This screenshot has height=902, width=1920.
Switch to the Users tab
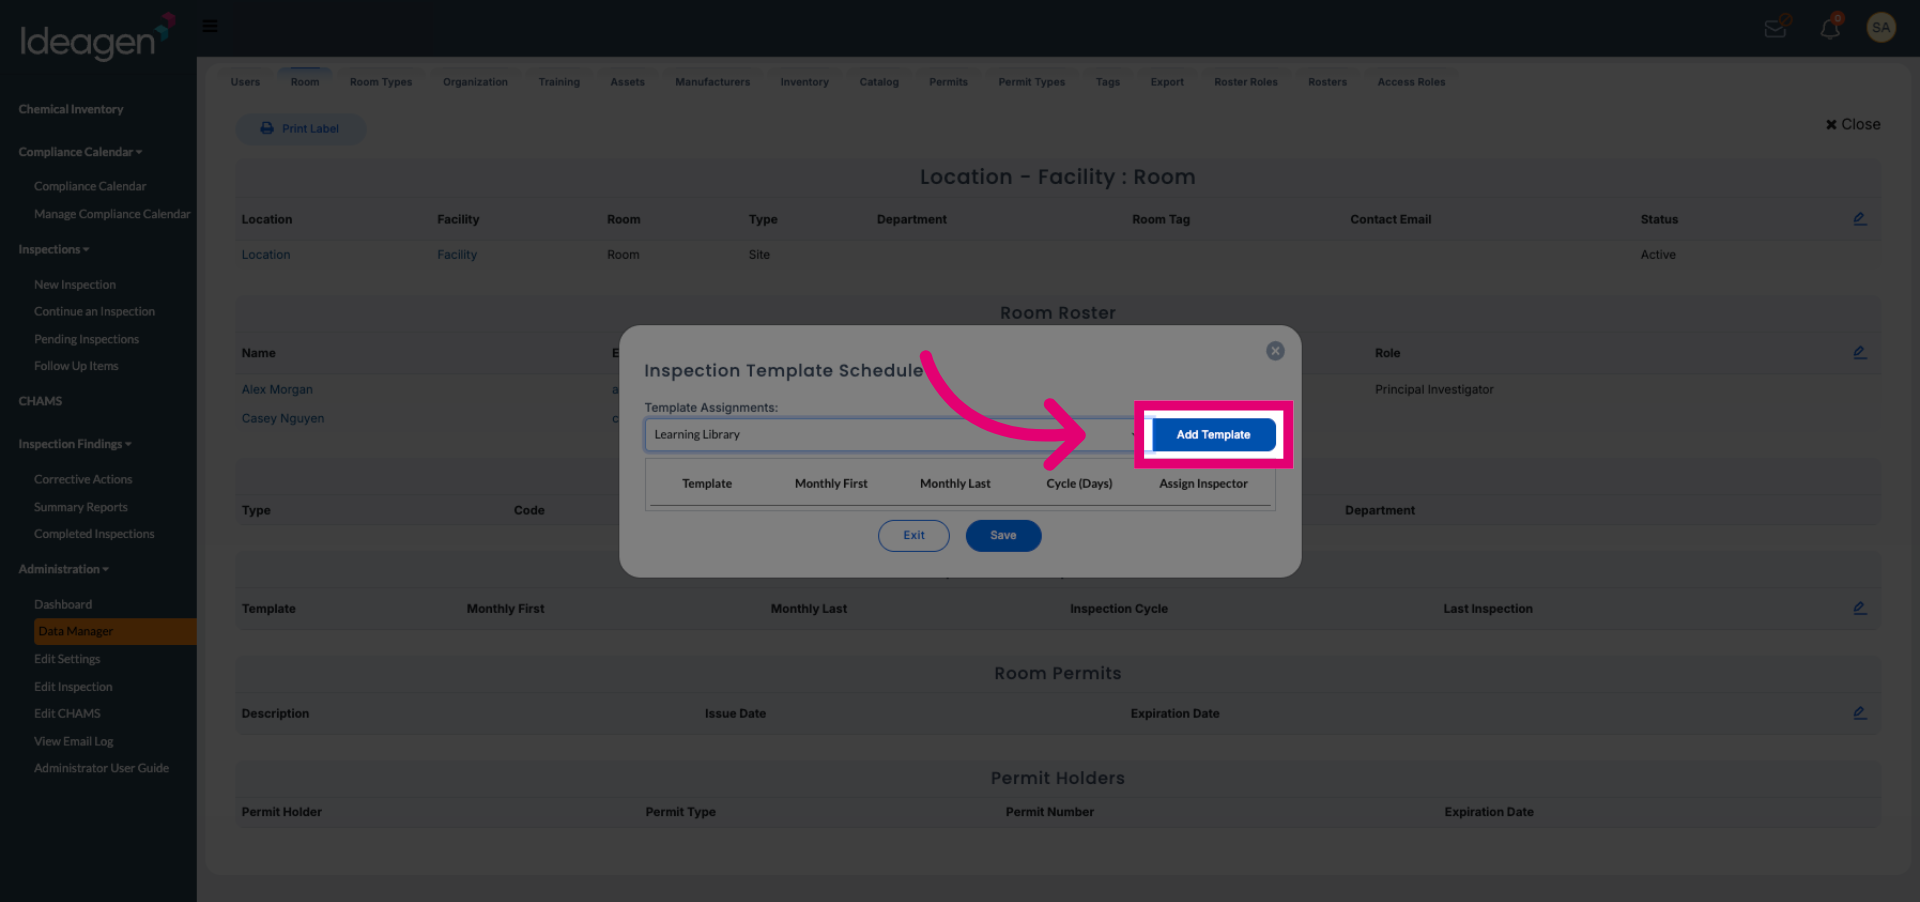click(245, 82)
